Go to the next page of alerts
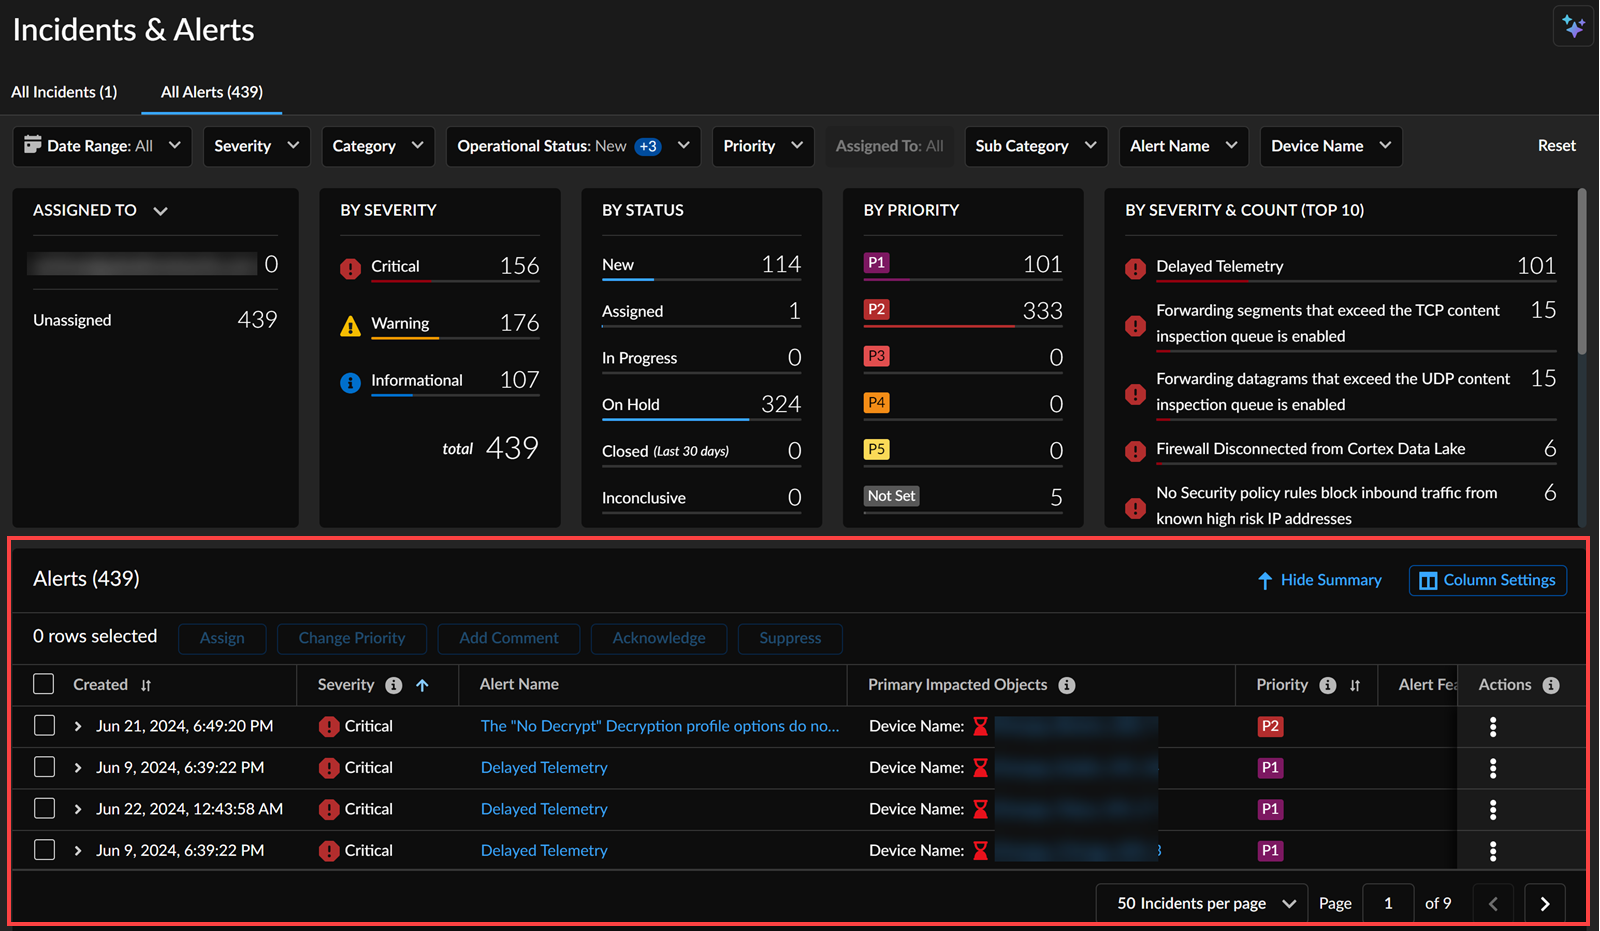 pos(1544,904)
